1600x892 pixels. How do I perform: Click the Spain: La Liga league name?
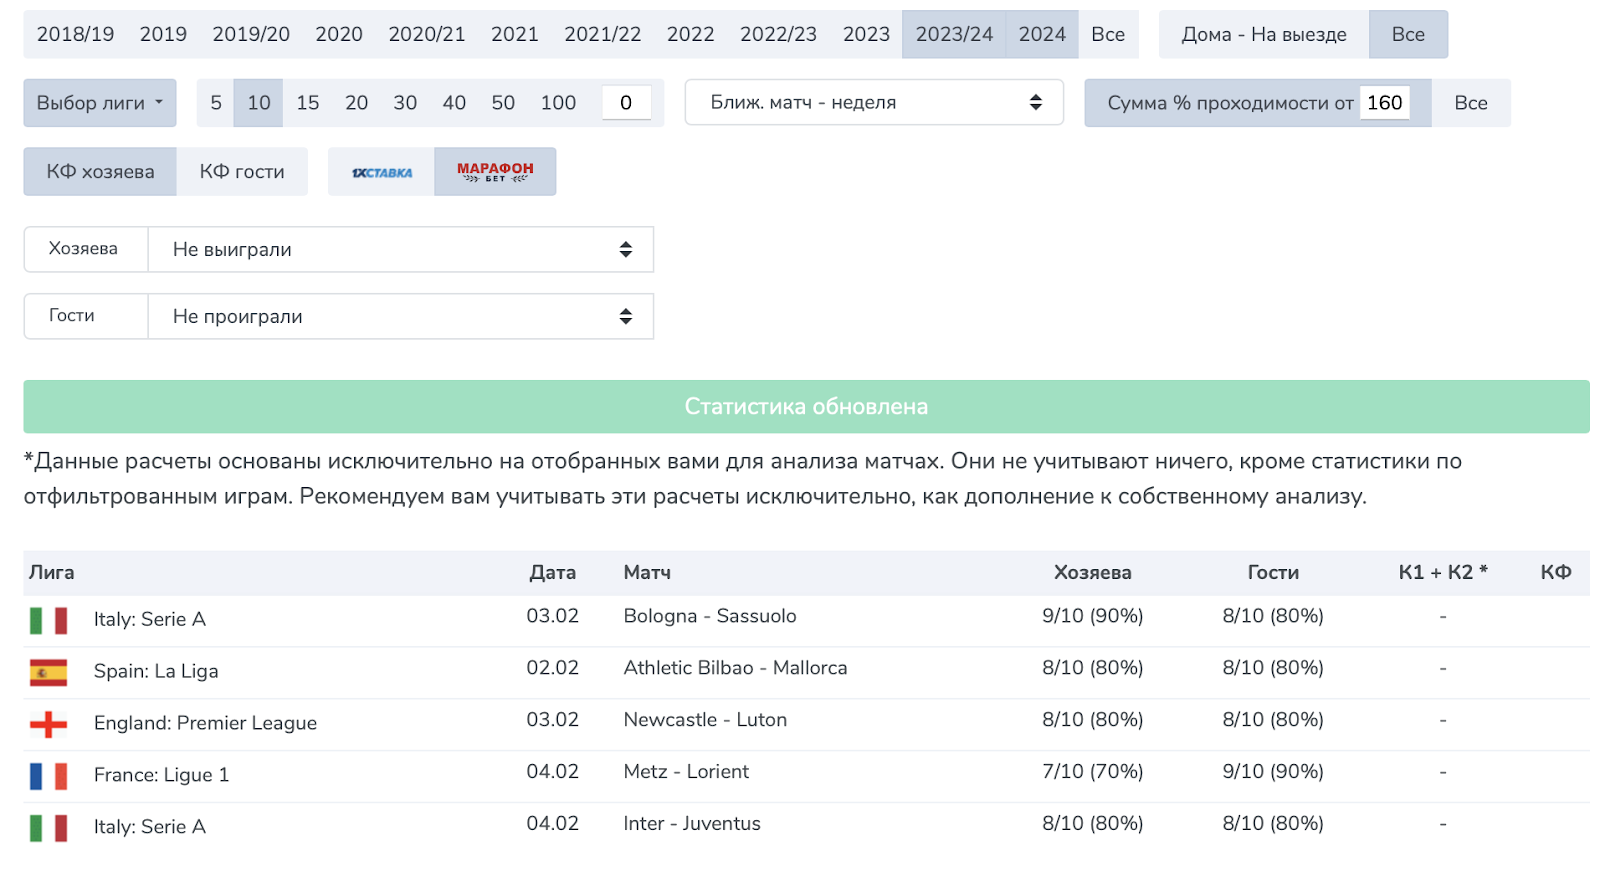tap(156, 671)
